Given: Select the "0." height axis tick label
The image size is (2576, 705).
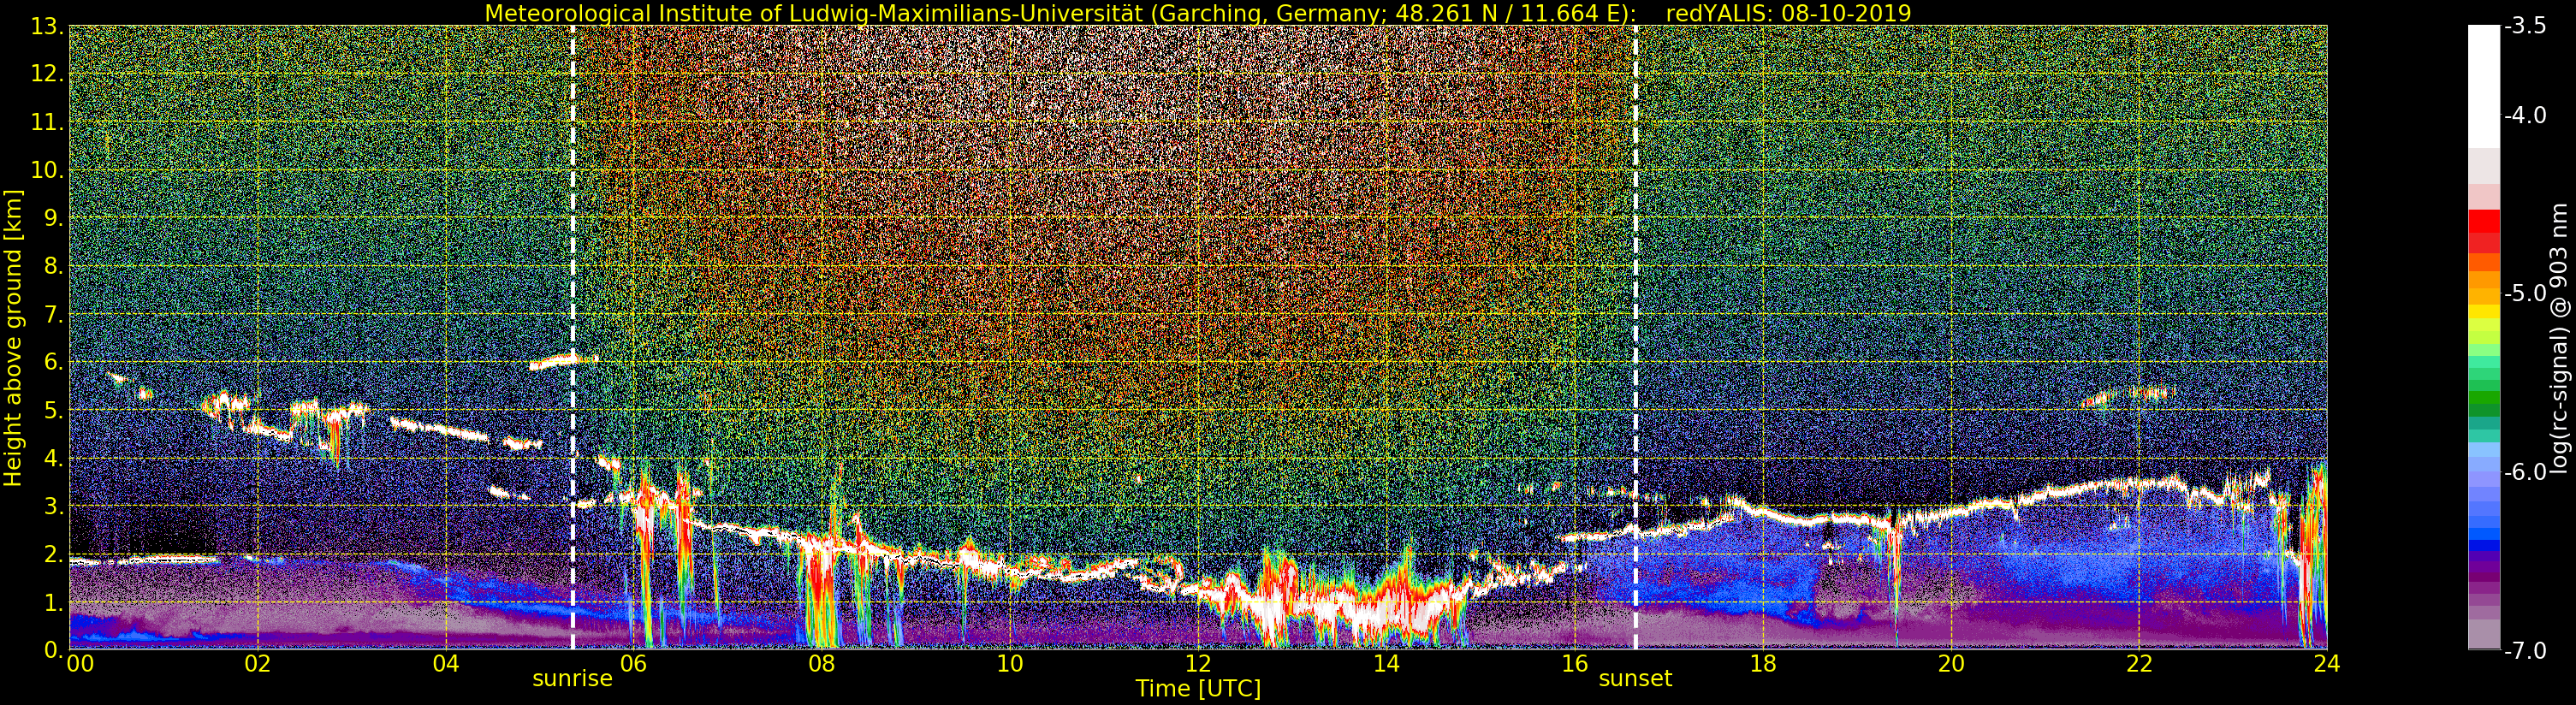Looking at the screenshot, I should [x=53, y=650].
